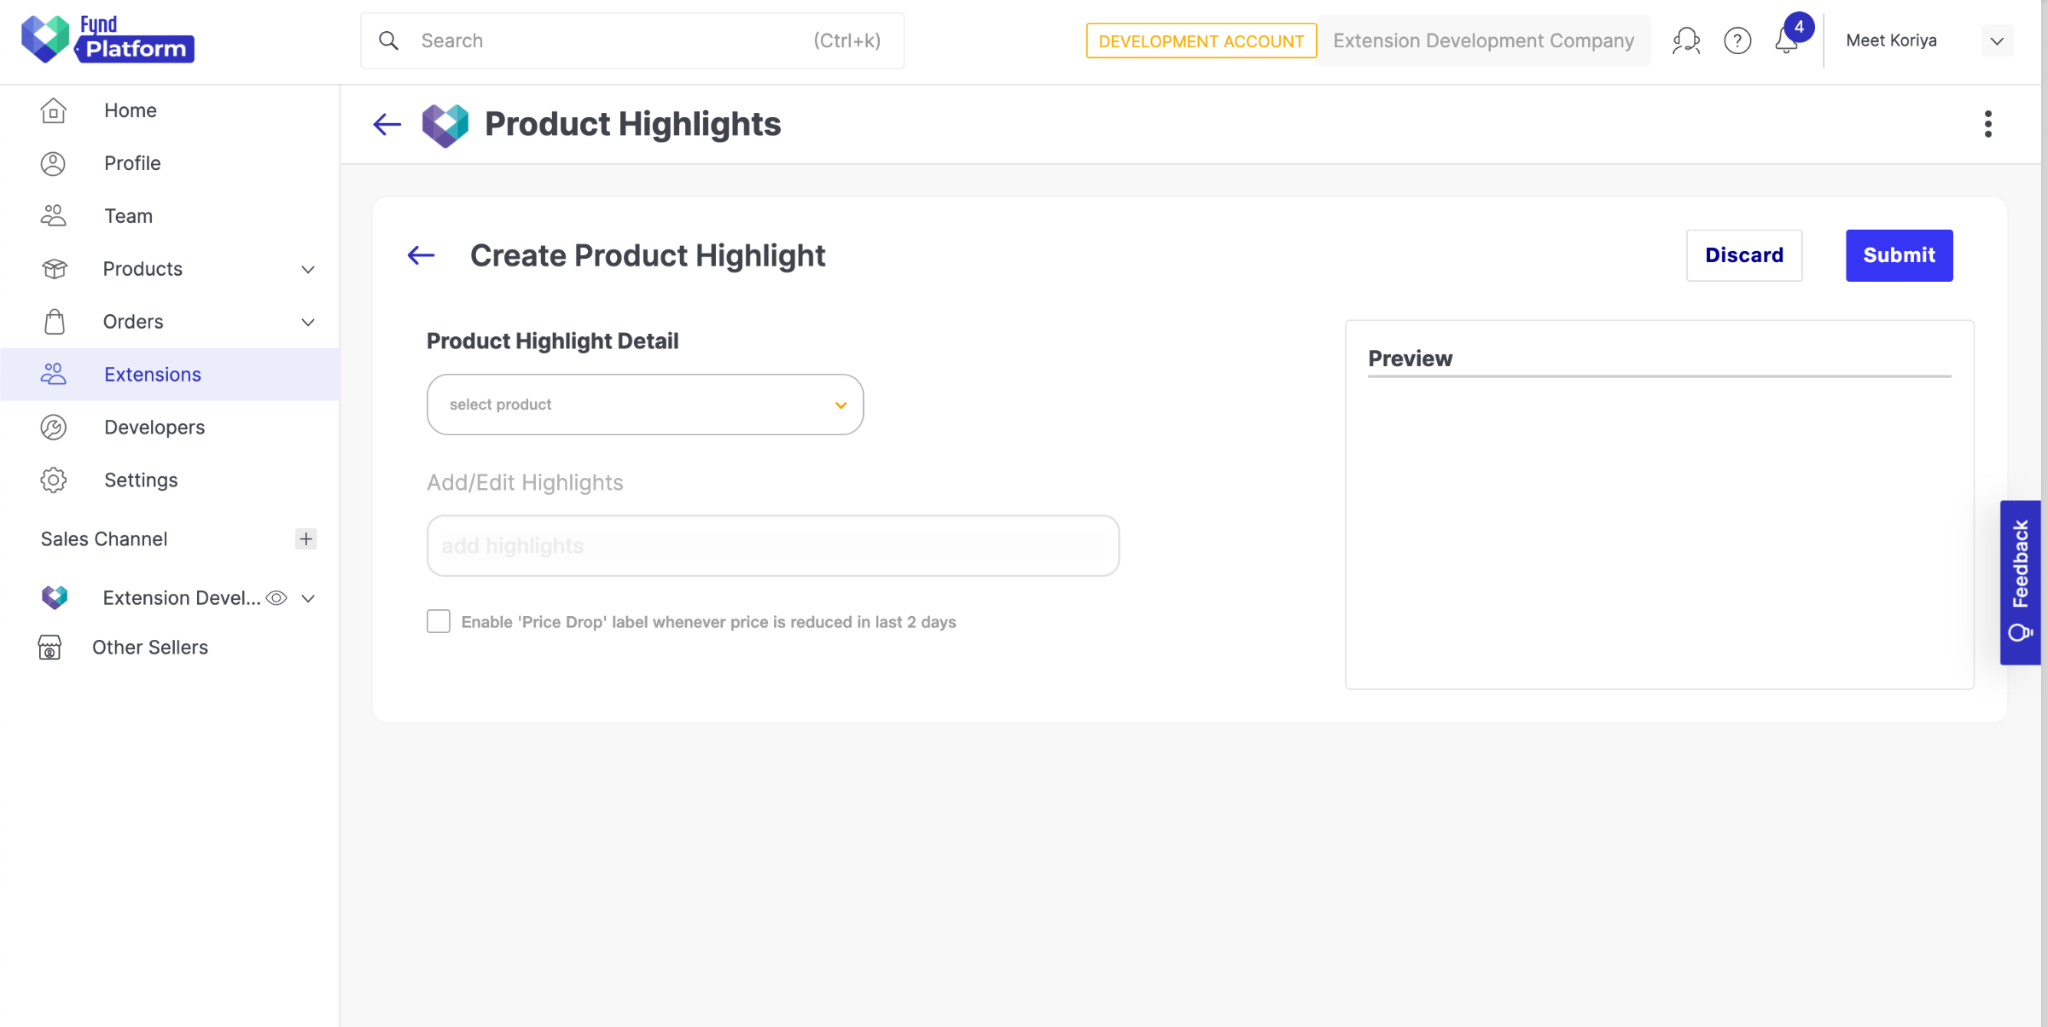The image size is (2048, 1027).
Task: Click the Submit button
Action: 1899,256
